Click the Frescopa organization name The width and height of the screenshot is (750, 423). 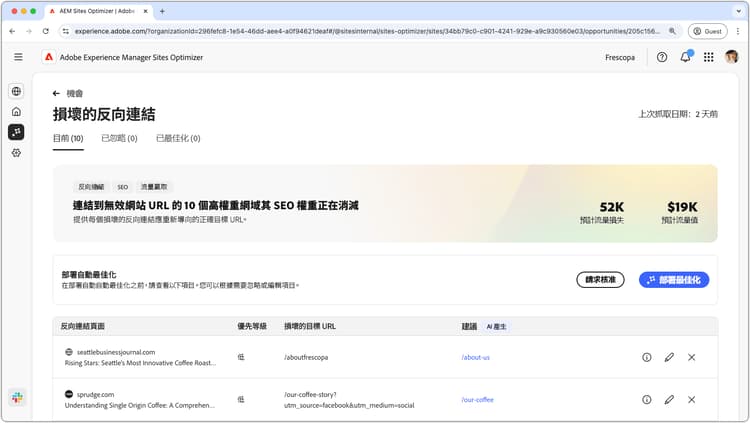(620, 57)
